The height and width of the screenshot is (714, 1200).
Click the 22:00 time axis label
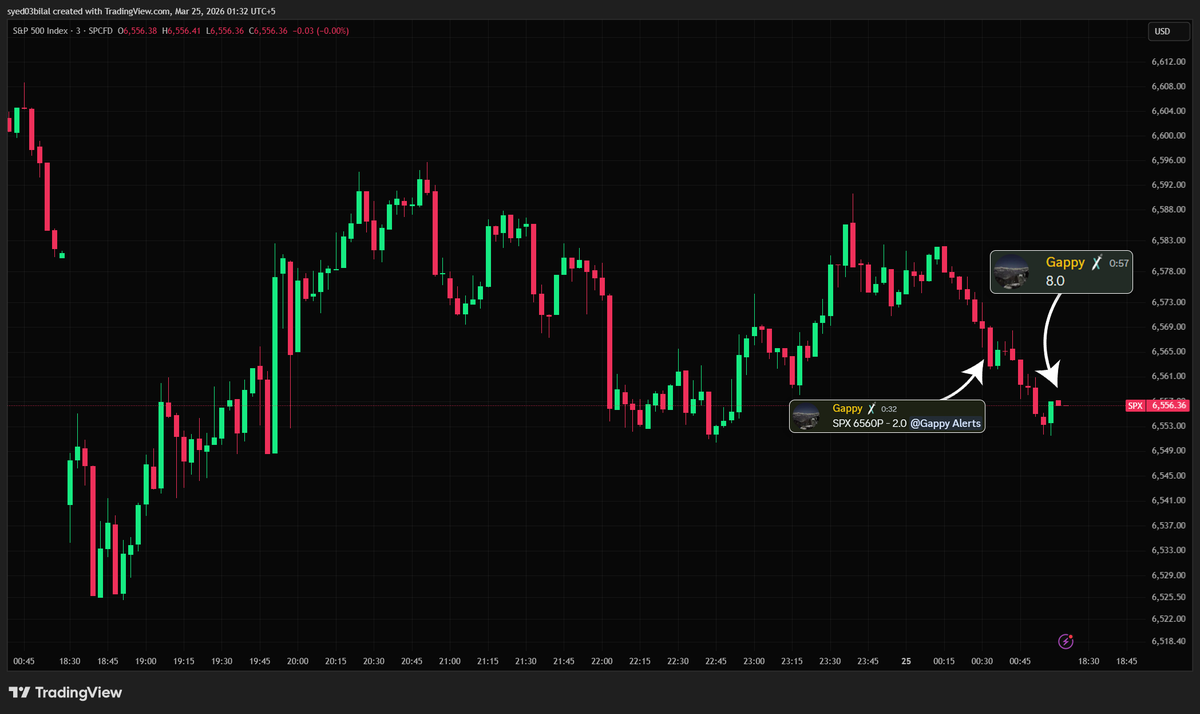pos(602,661)
